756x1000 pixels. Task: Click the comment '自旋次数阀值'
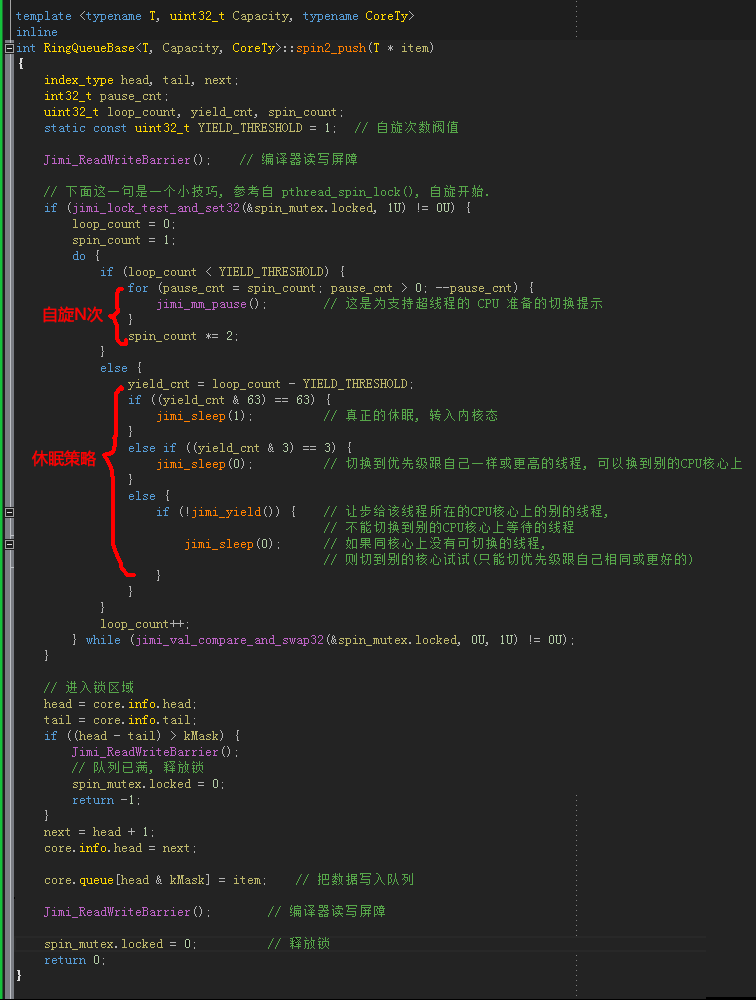click(417, 128)
